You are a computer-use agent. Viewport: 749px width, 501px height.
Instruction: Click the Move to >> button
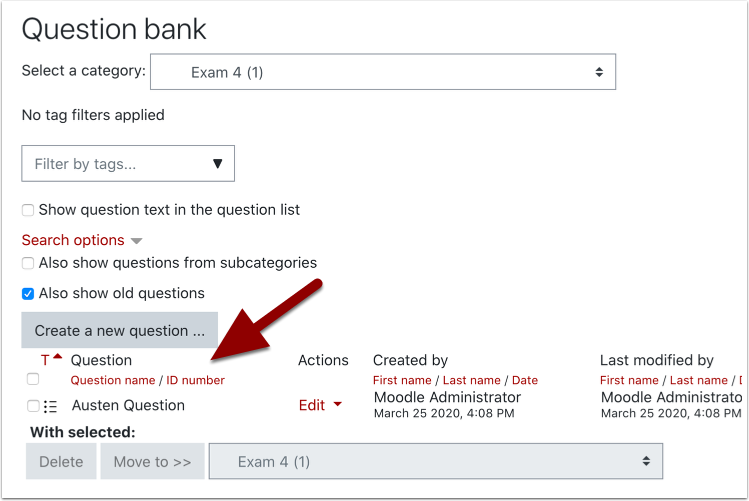(152, 462)
